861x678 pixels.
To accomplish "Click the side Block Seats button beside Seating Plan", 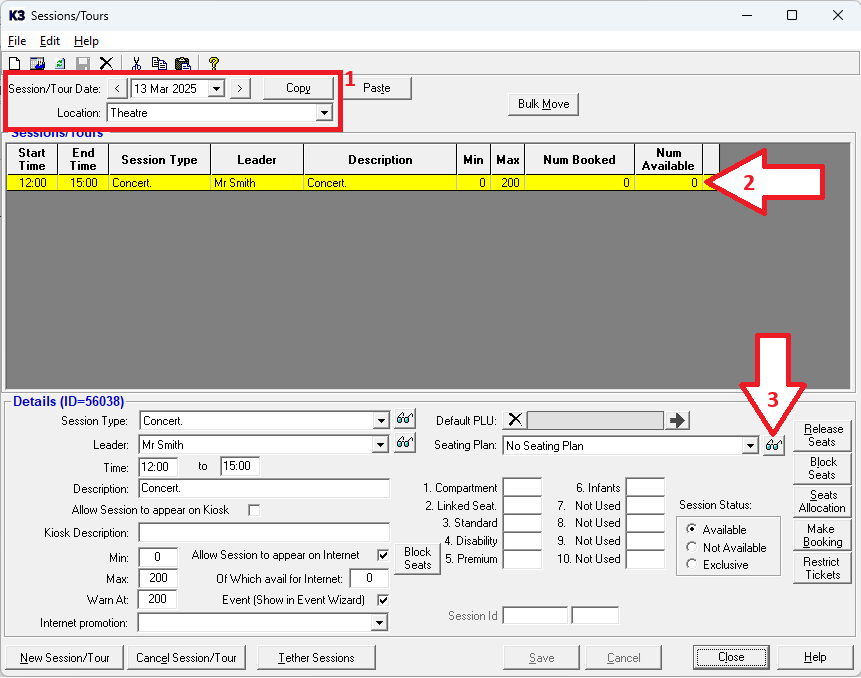I will click(x=822, y=468).
